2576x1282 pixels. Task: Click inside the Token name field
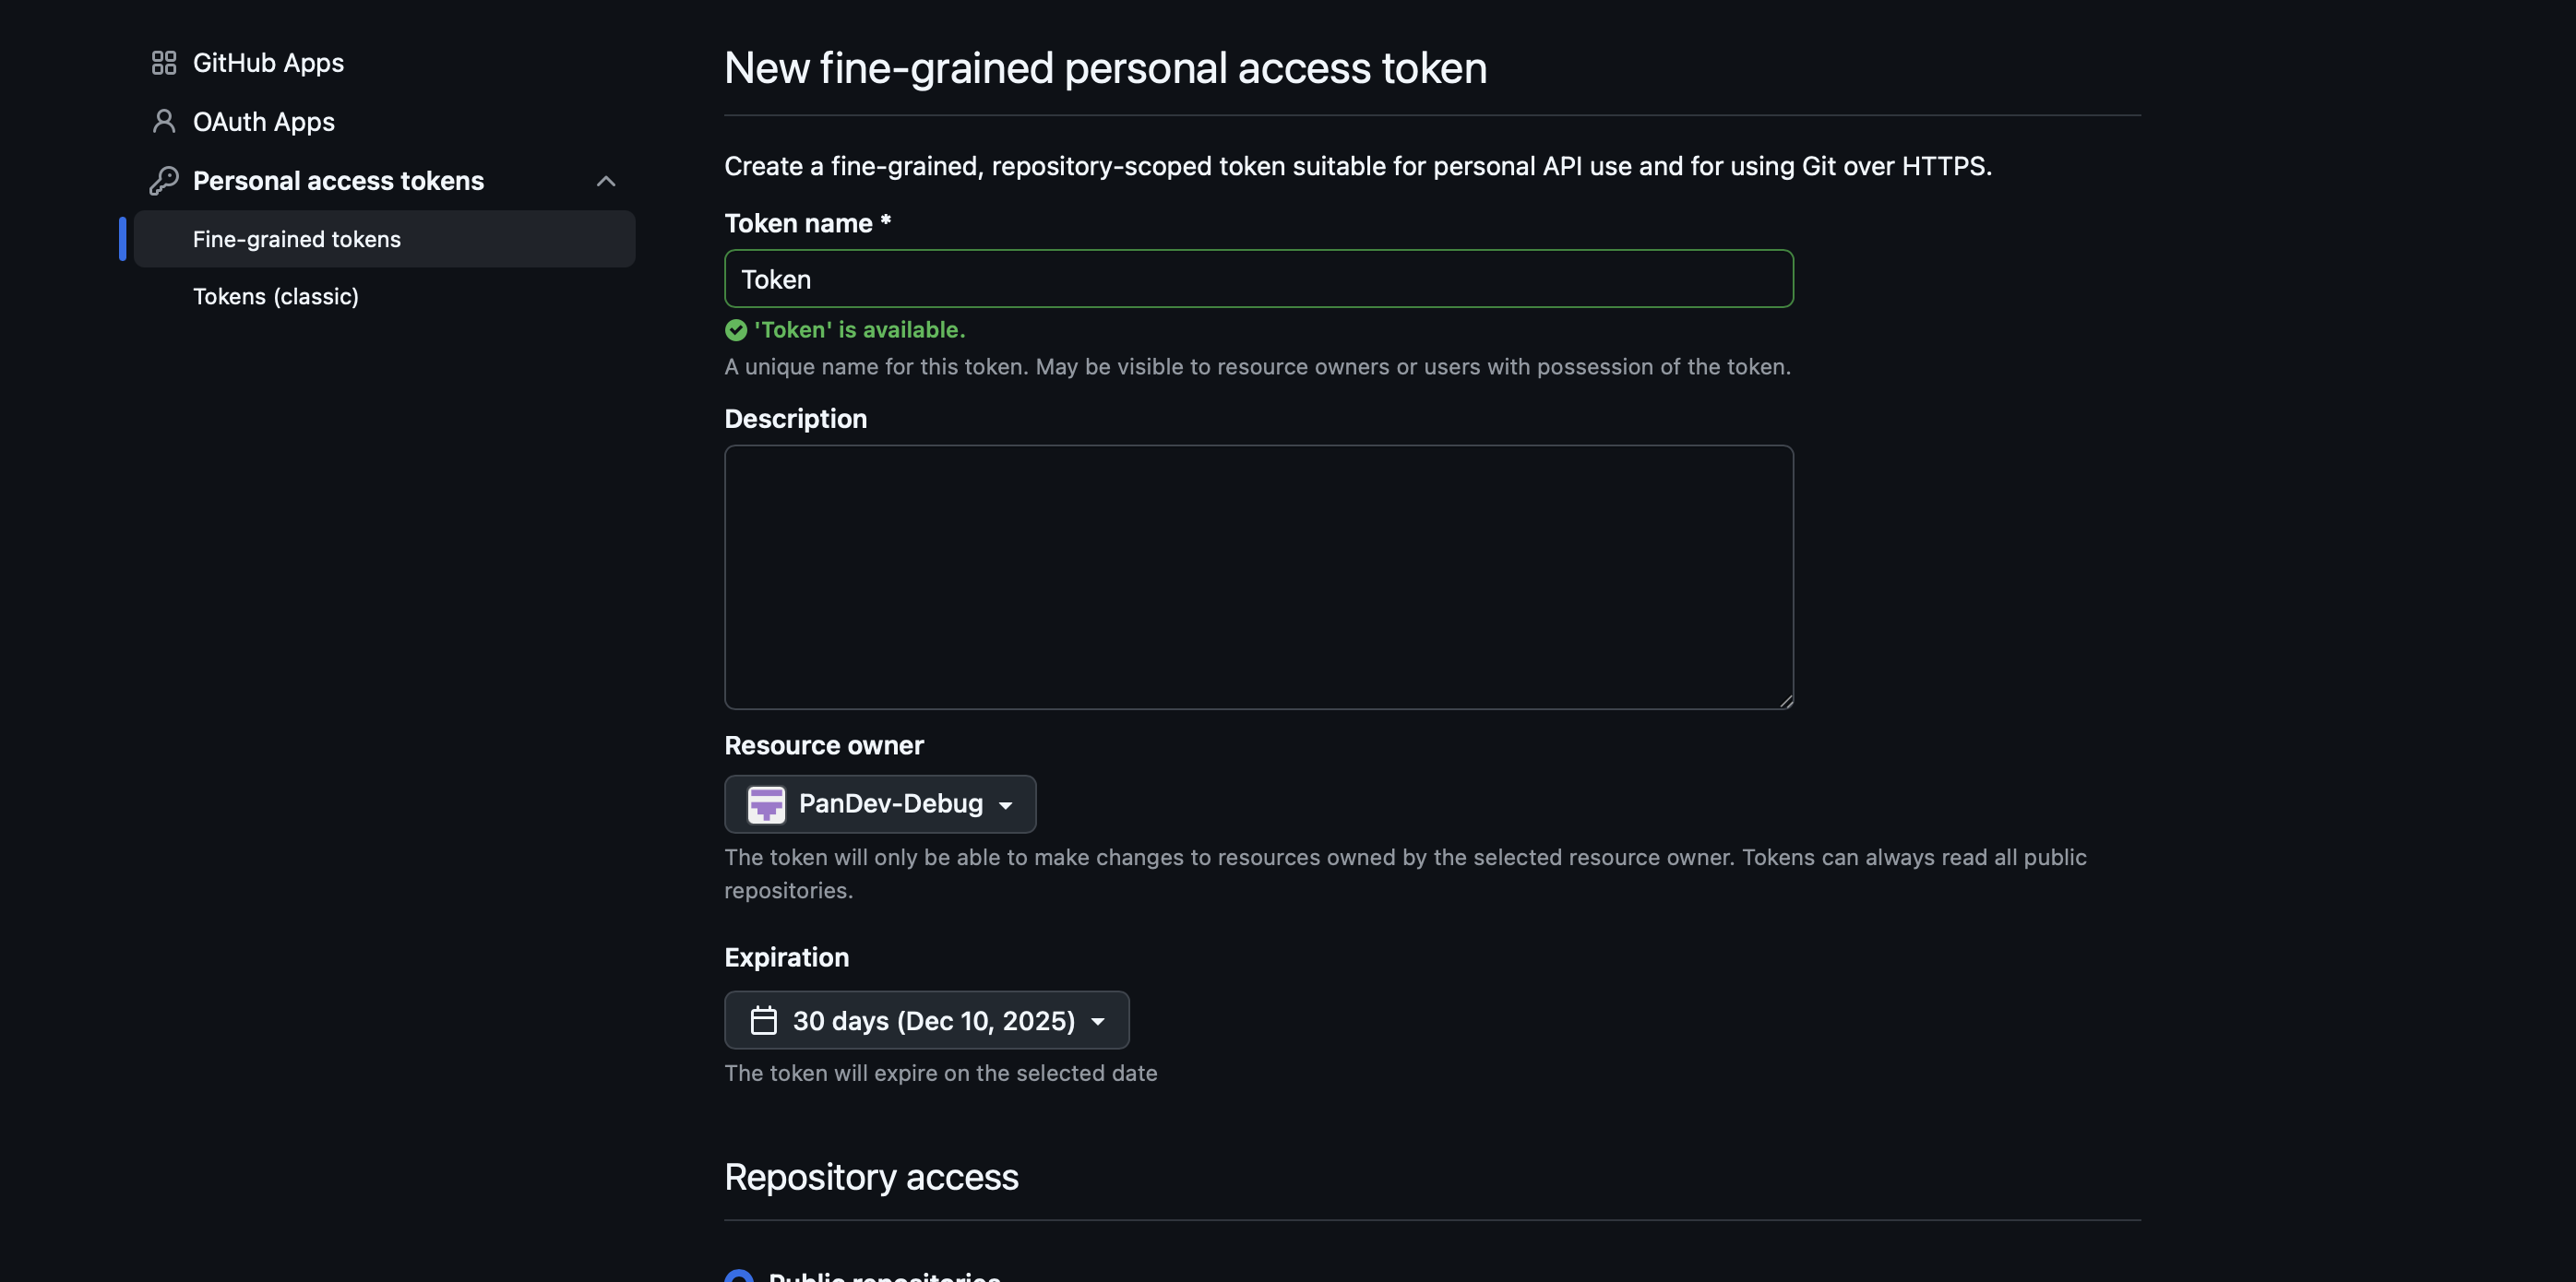point(1258,279)
